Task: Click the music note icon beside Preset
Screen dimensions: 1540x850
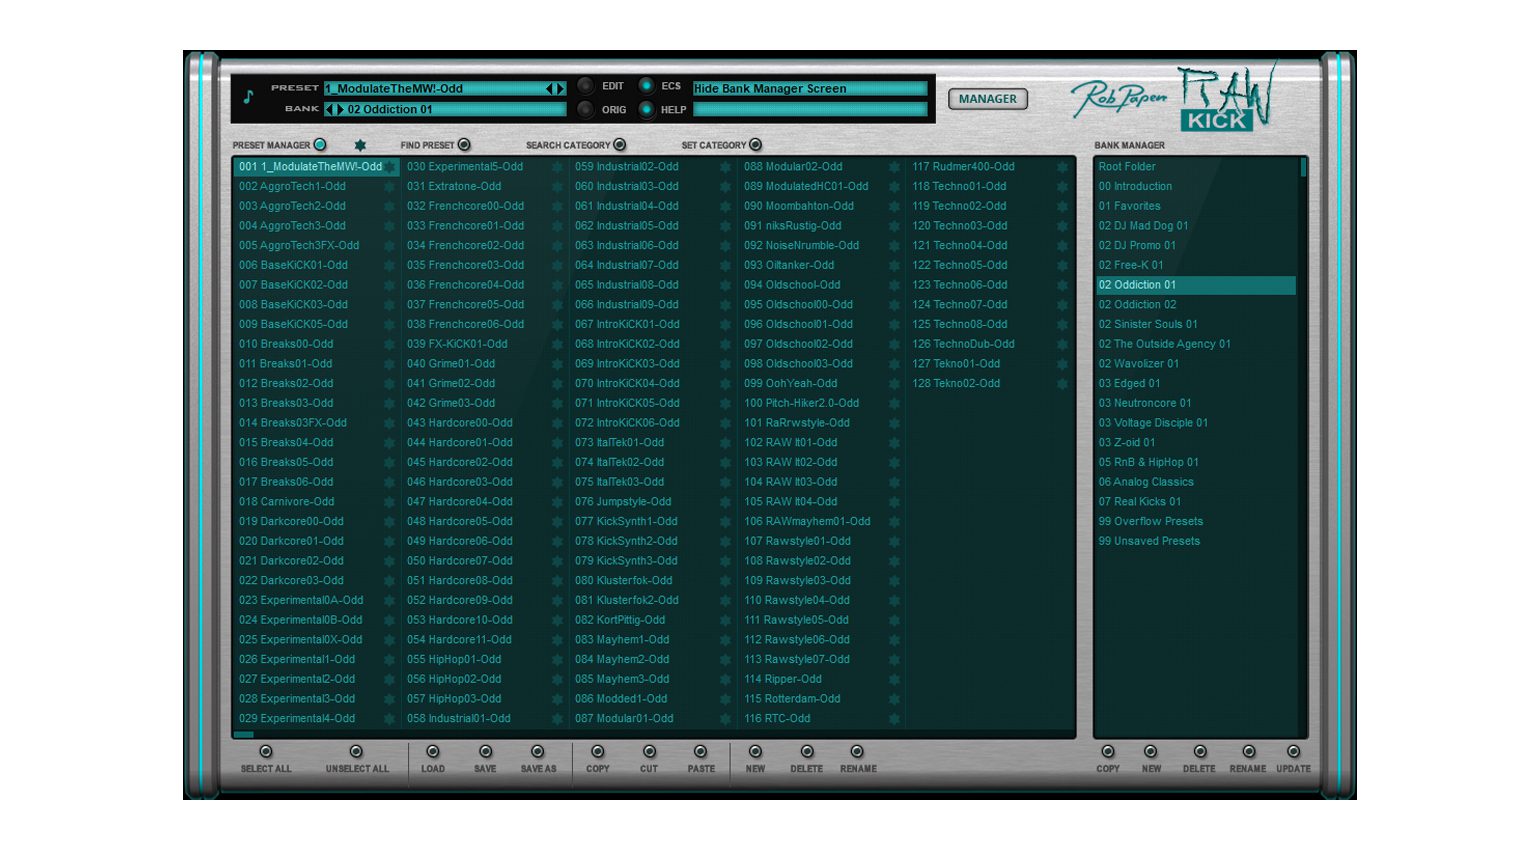Action: pyautogui.click(x=248, y=97)
